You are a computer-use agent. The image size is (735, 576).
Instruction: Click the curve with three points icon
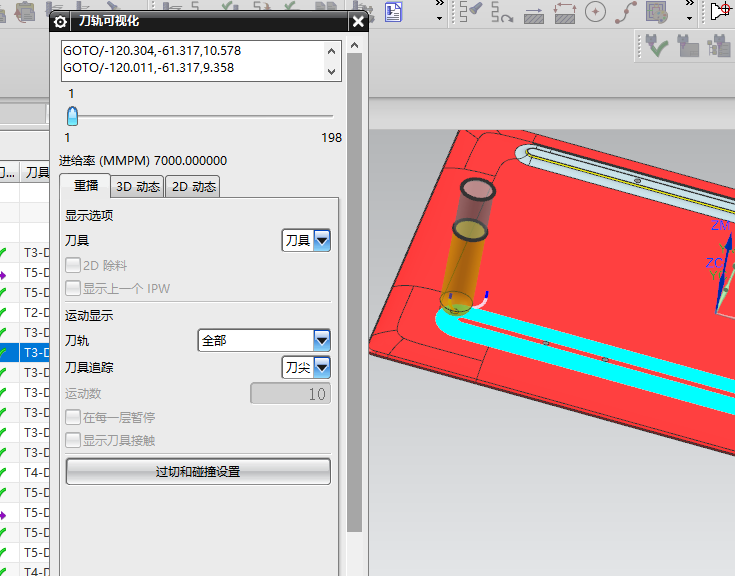626,12
